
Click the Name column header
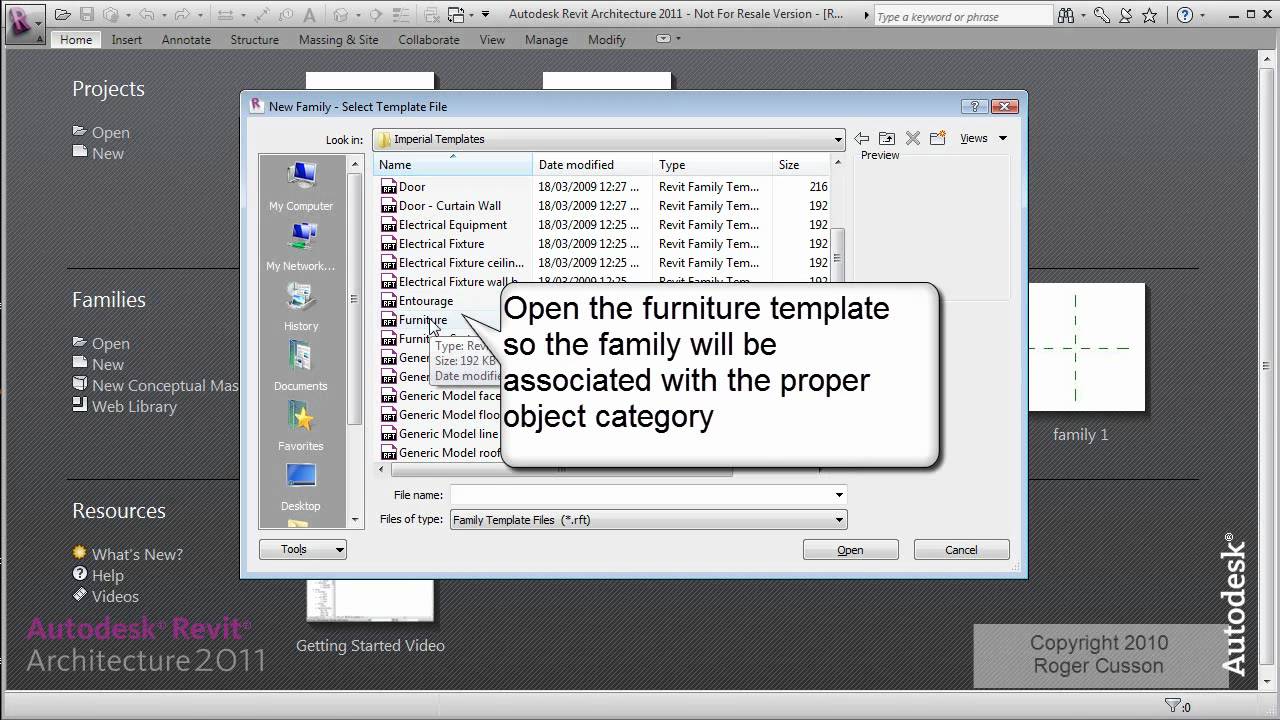[x=453, y=165]
